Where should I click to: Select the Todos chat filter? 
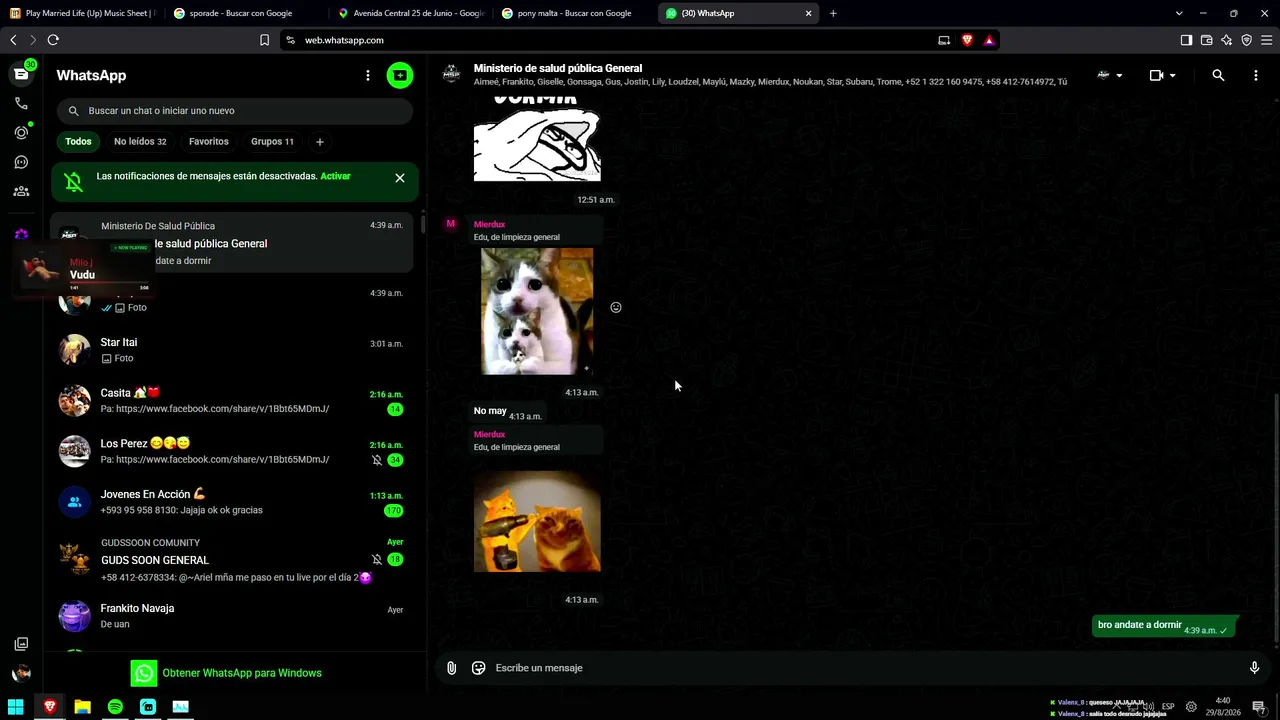pos(78,142)
